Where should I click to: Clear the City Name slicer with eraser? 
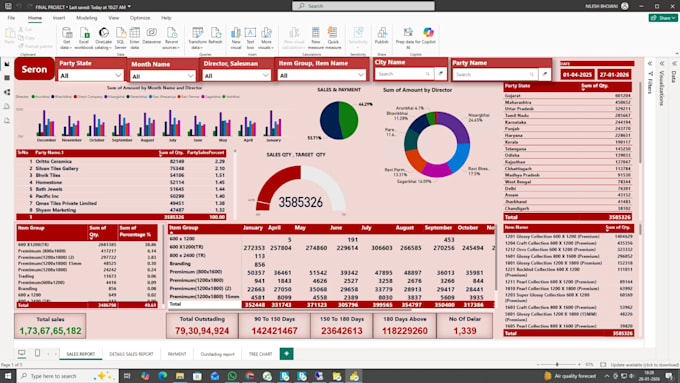click(x=441, y=74)
